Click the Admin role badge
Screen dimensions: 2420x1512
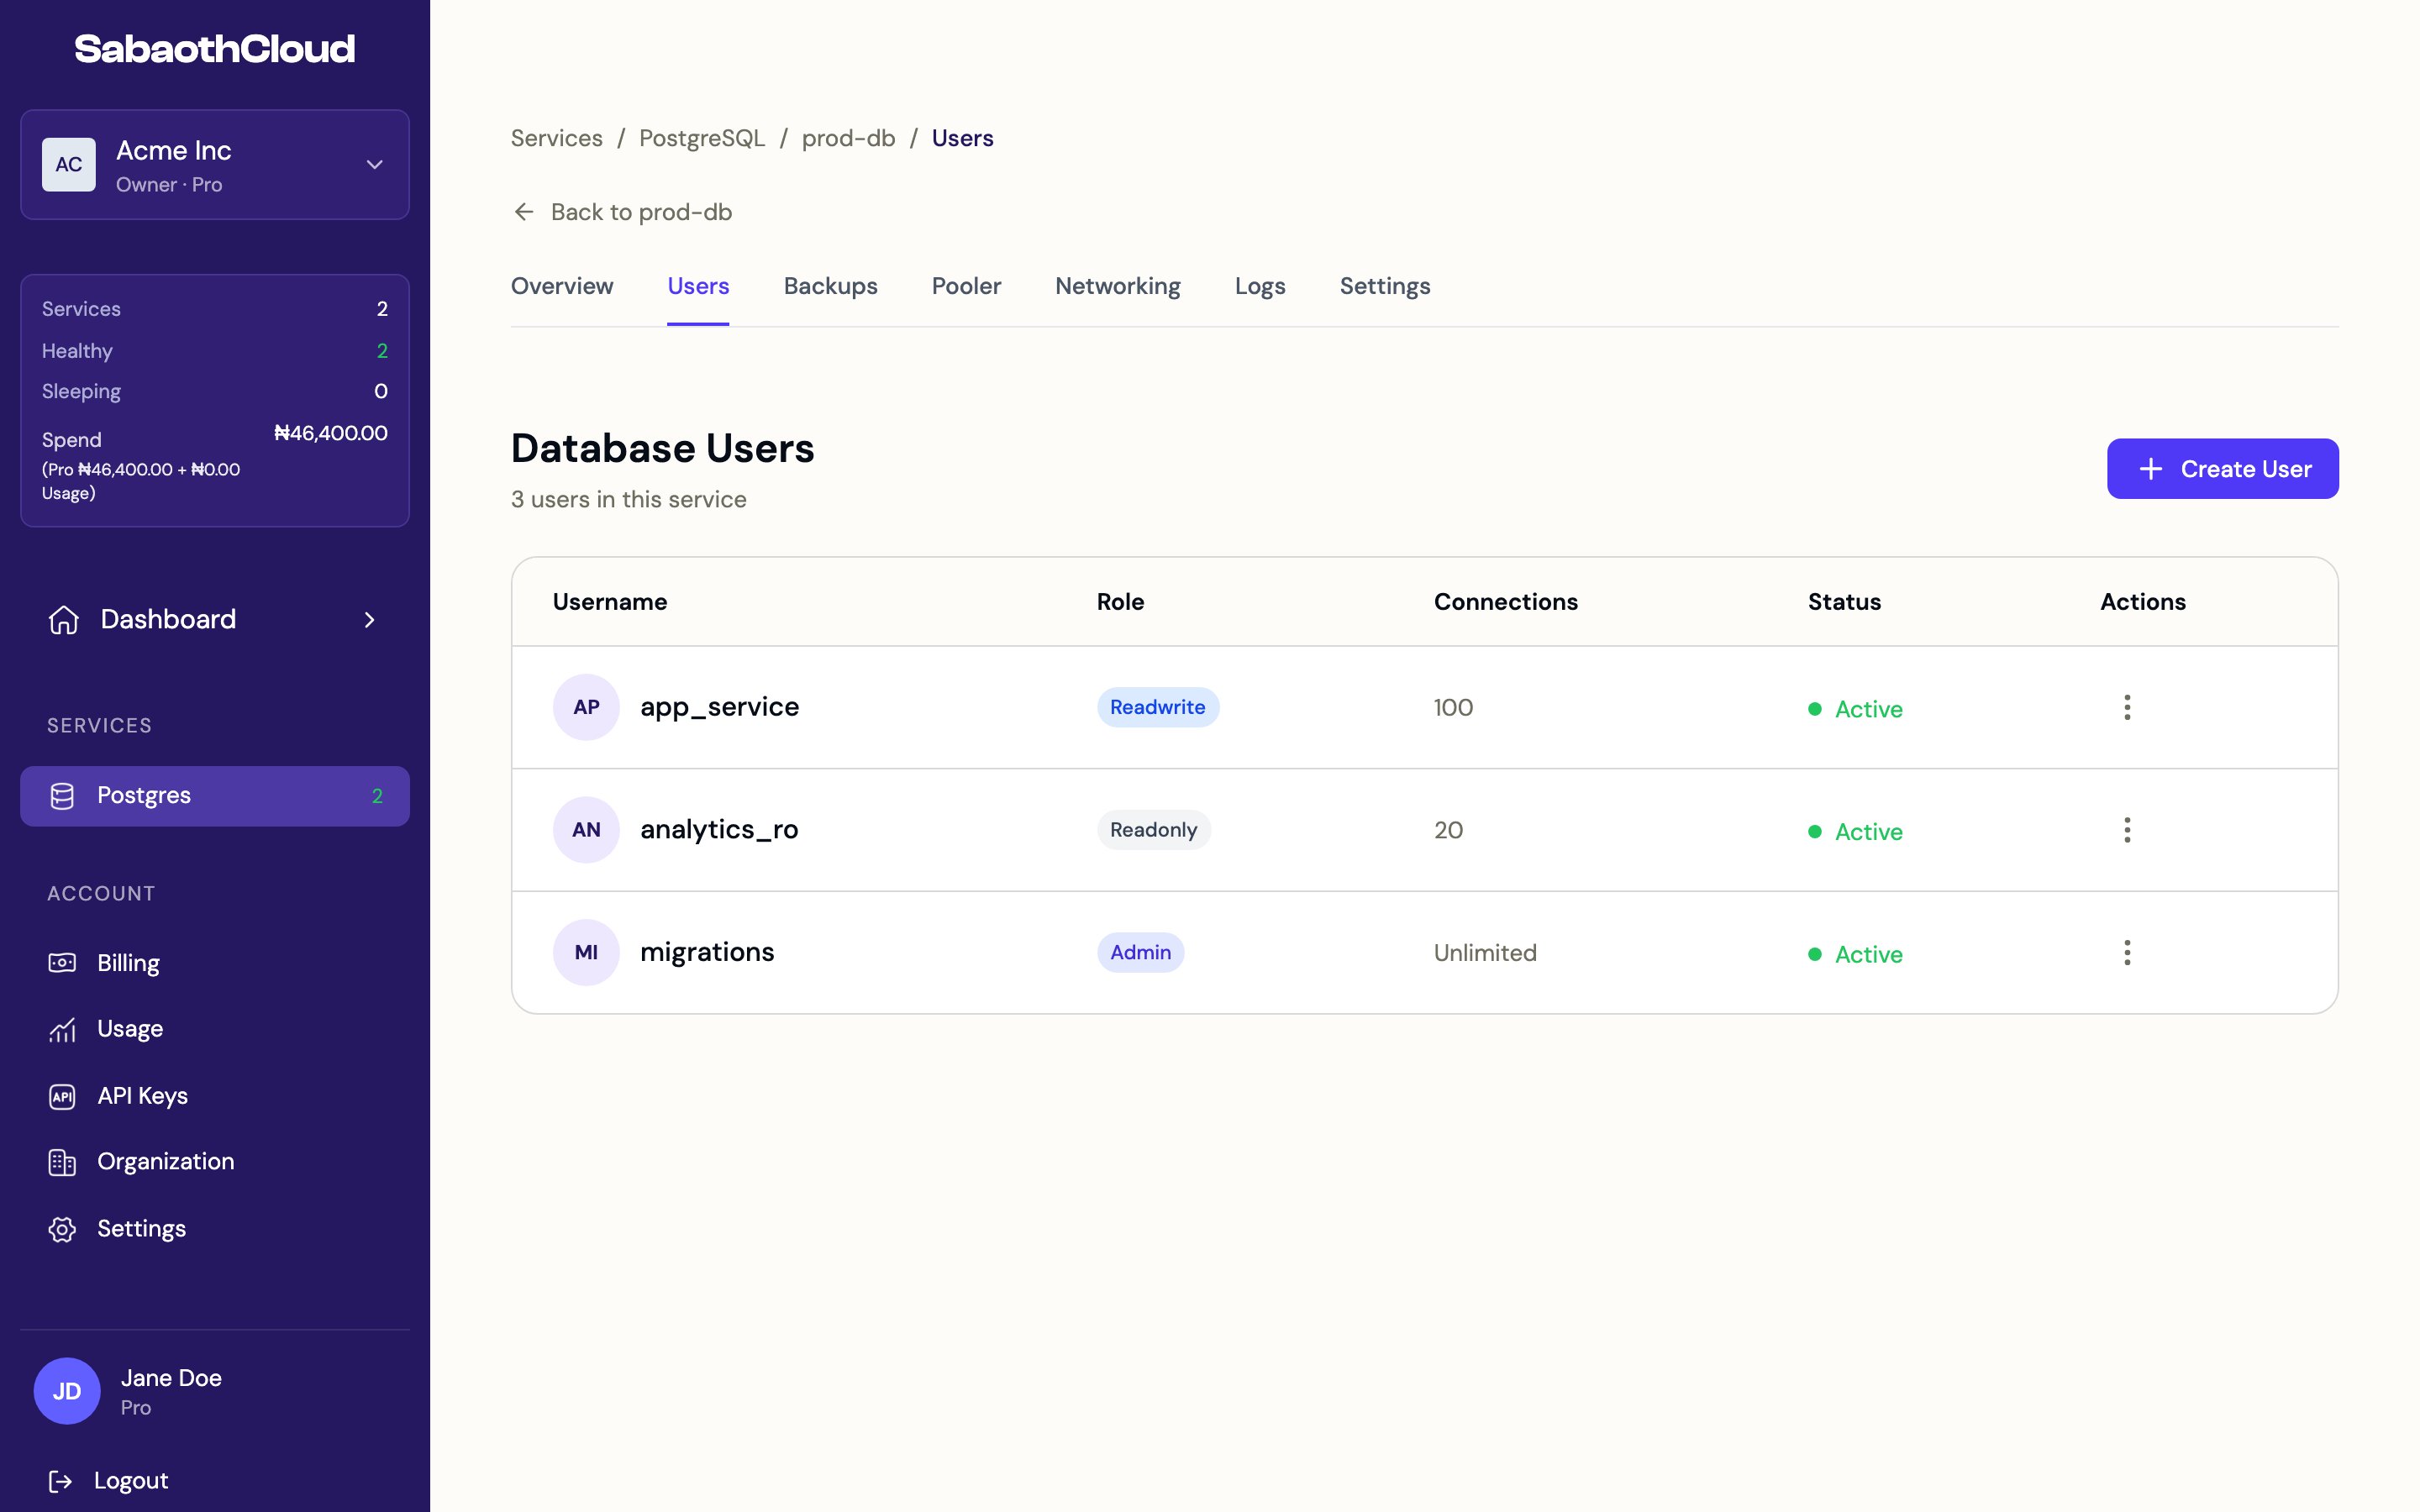point(1140,952)
